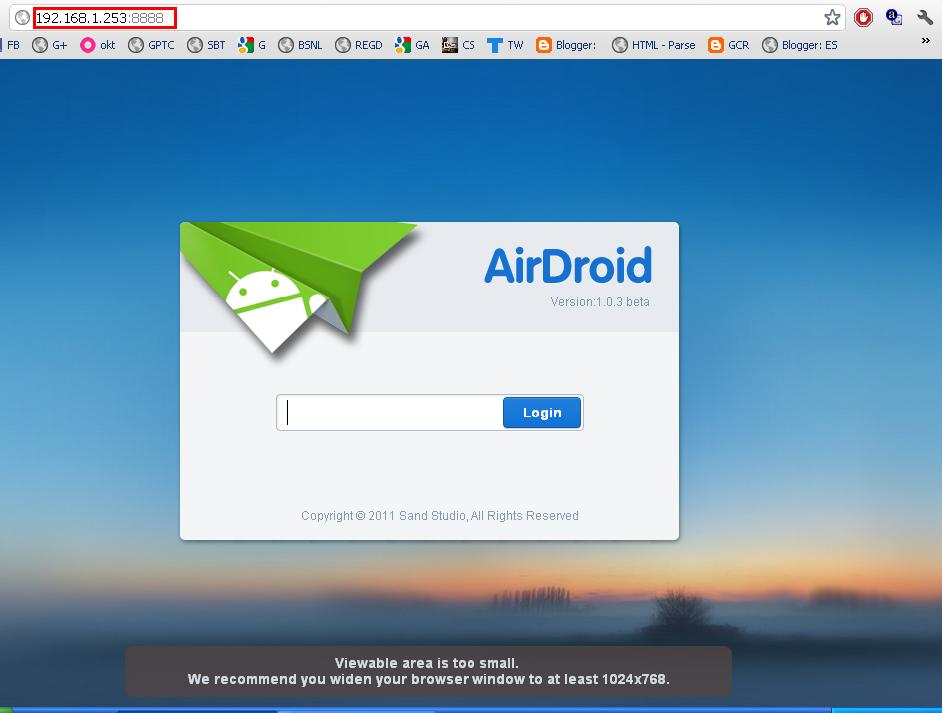Open the SBT bookmark
This screenshot has width=942, height=713.
point(206,45)
